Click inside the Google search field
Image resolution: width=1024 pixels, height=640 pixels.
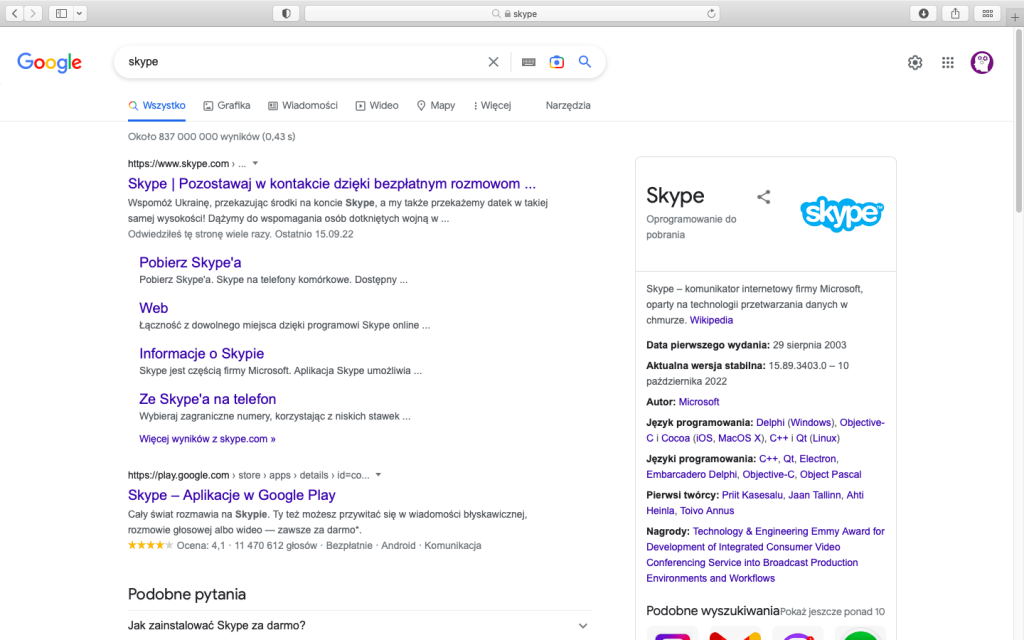[300, 62]
